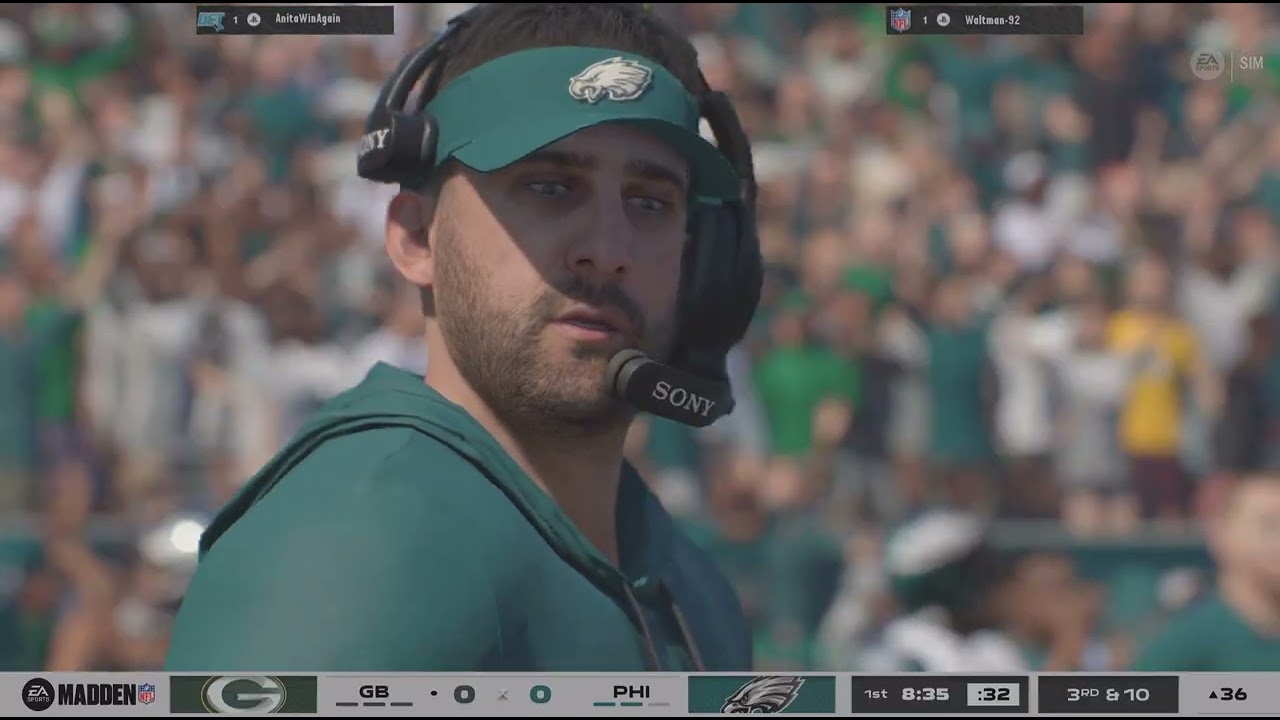The image size is (1280, 720).
Task: Click the PHI timeout indicator bars
Action: click(631, 705)
